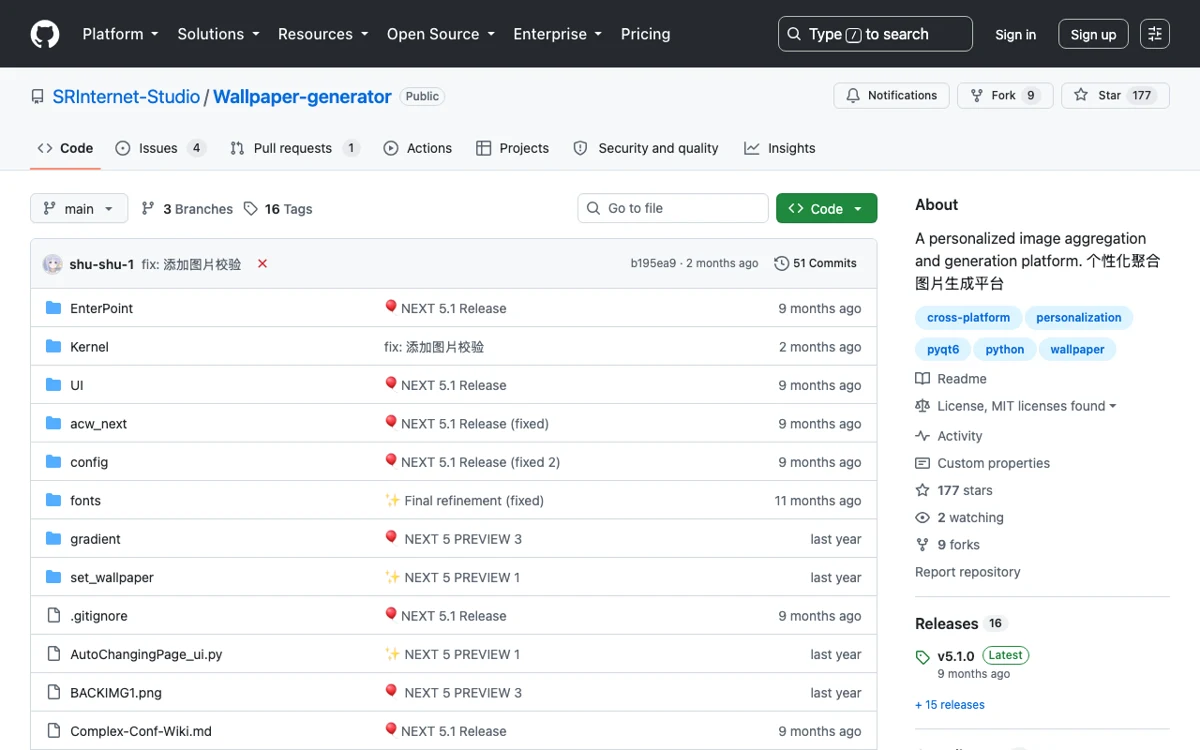Click the failed status X icon
Image resolution: width=1200 pixels, height=750 pixels.
tap(262, 264)
